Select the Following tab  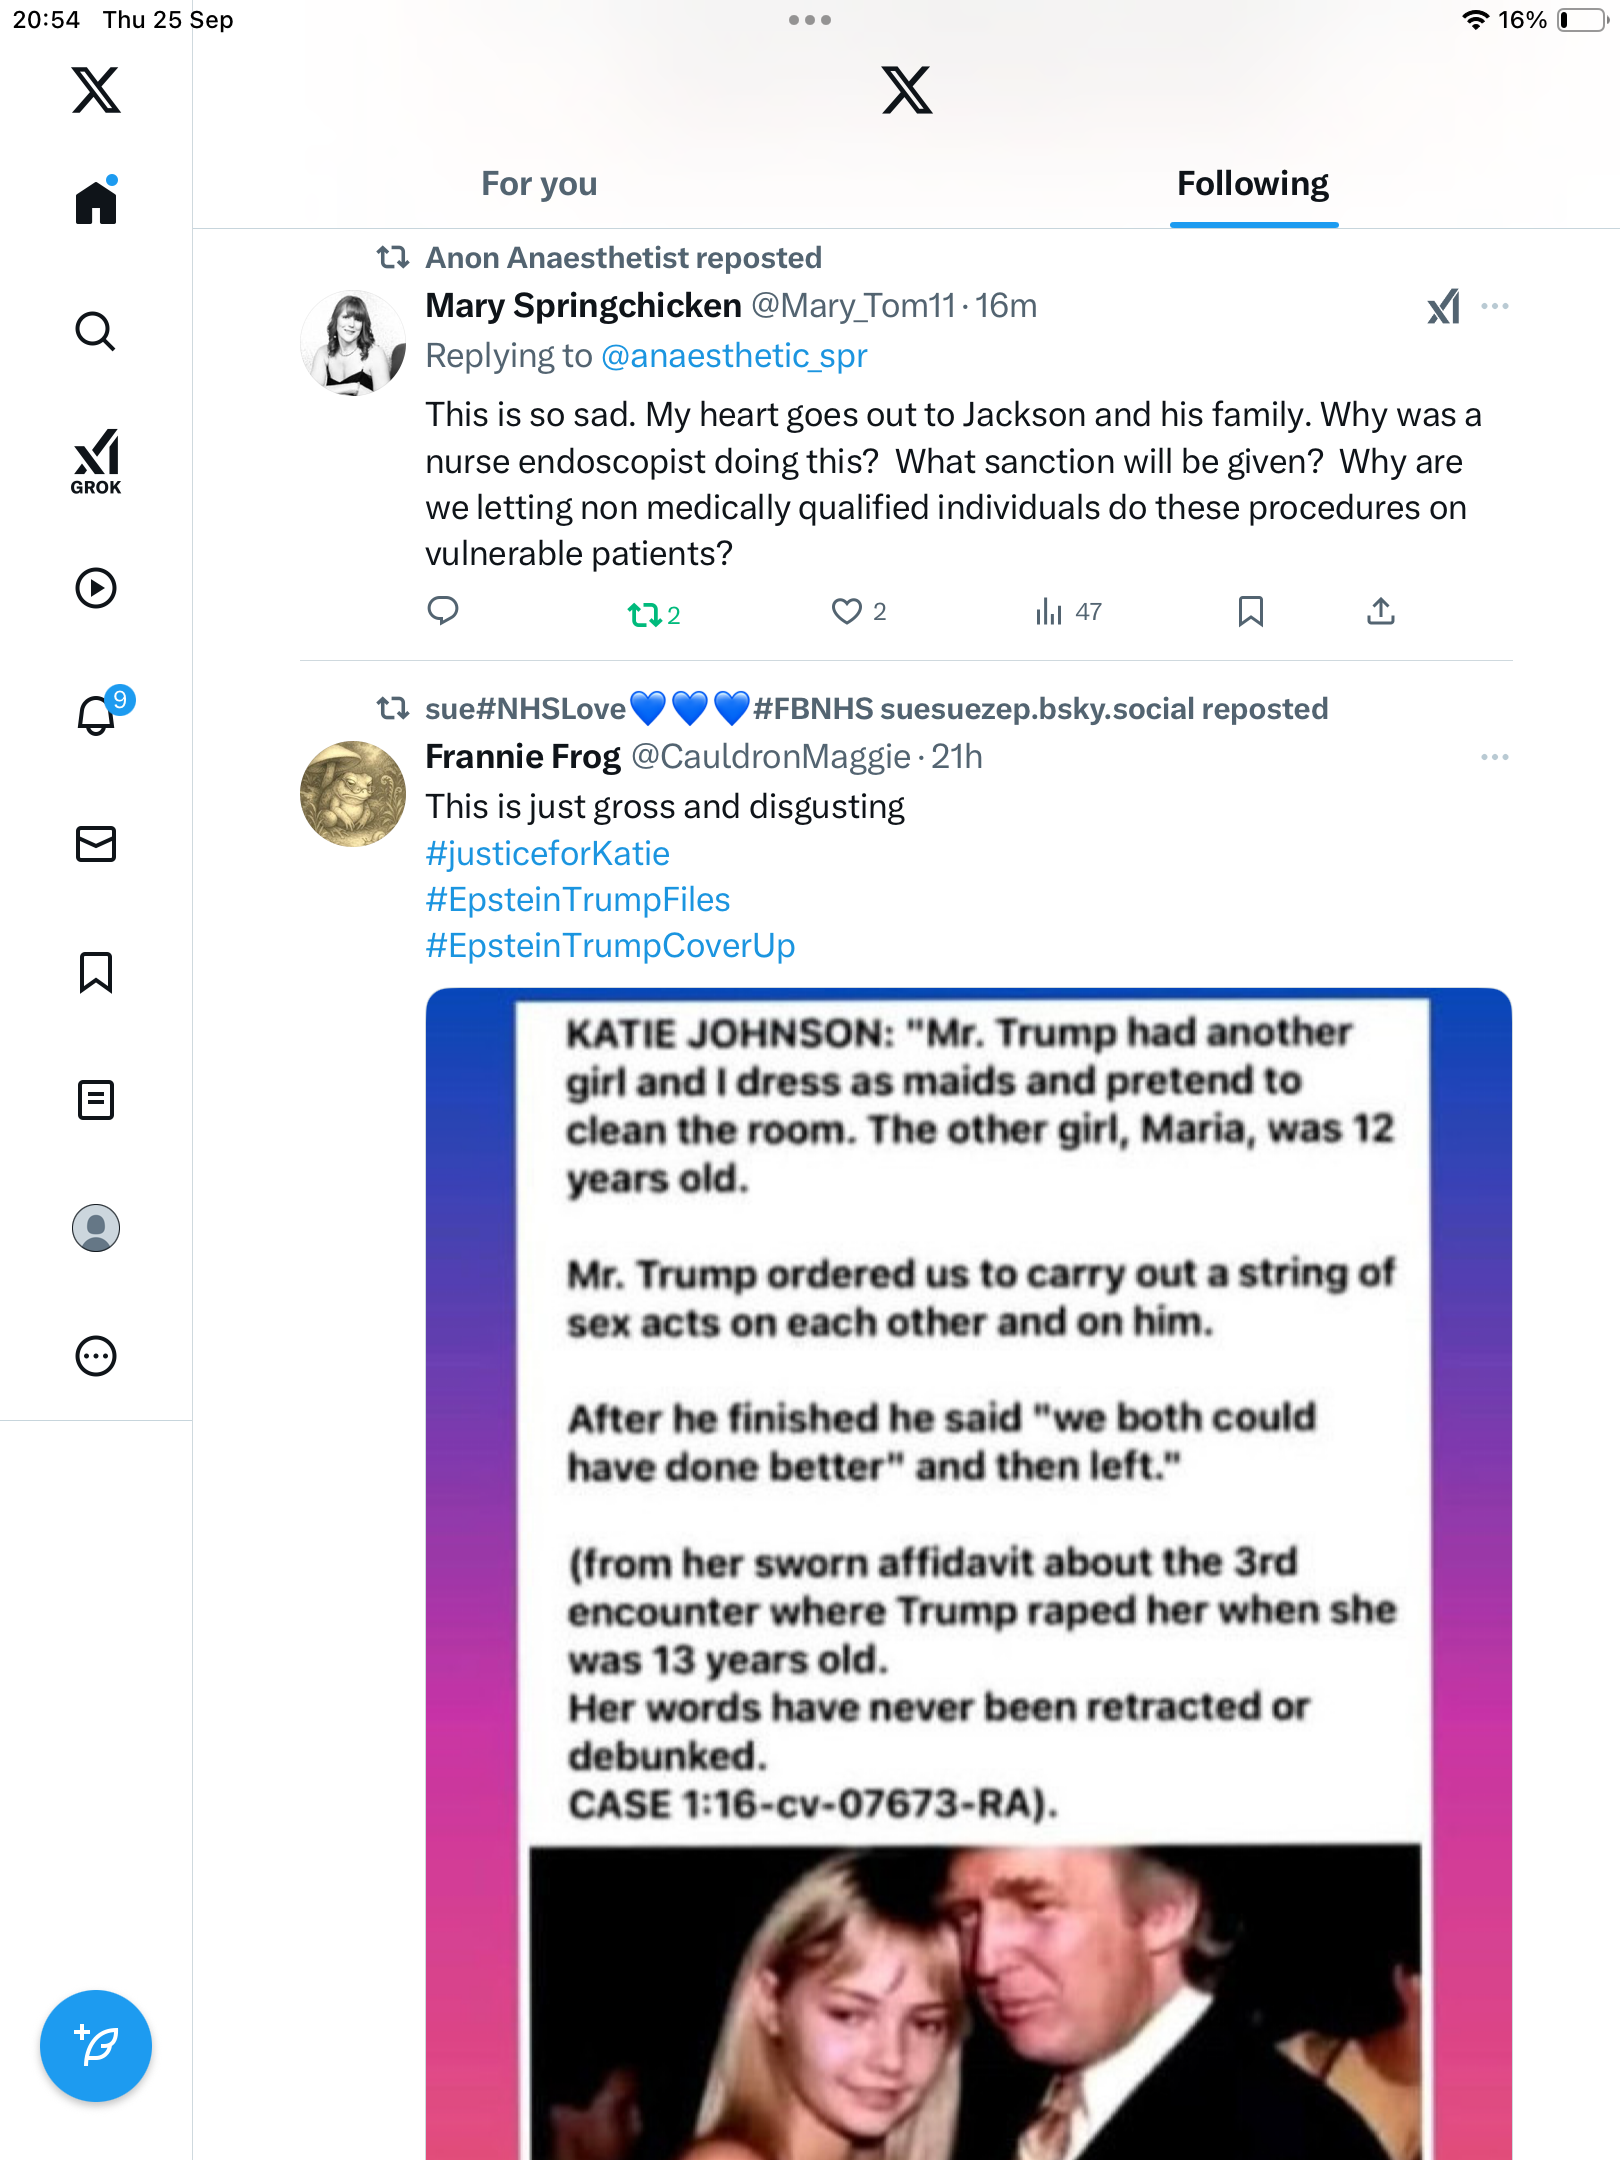[x=1253, y=184]
